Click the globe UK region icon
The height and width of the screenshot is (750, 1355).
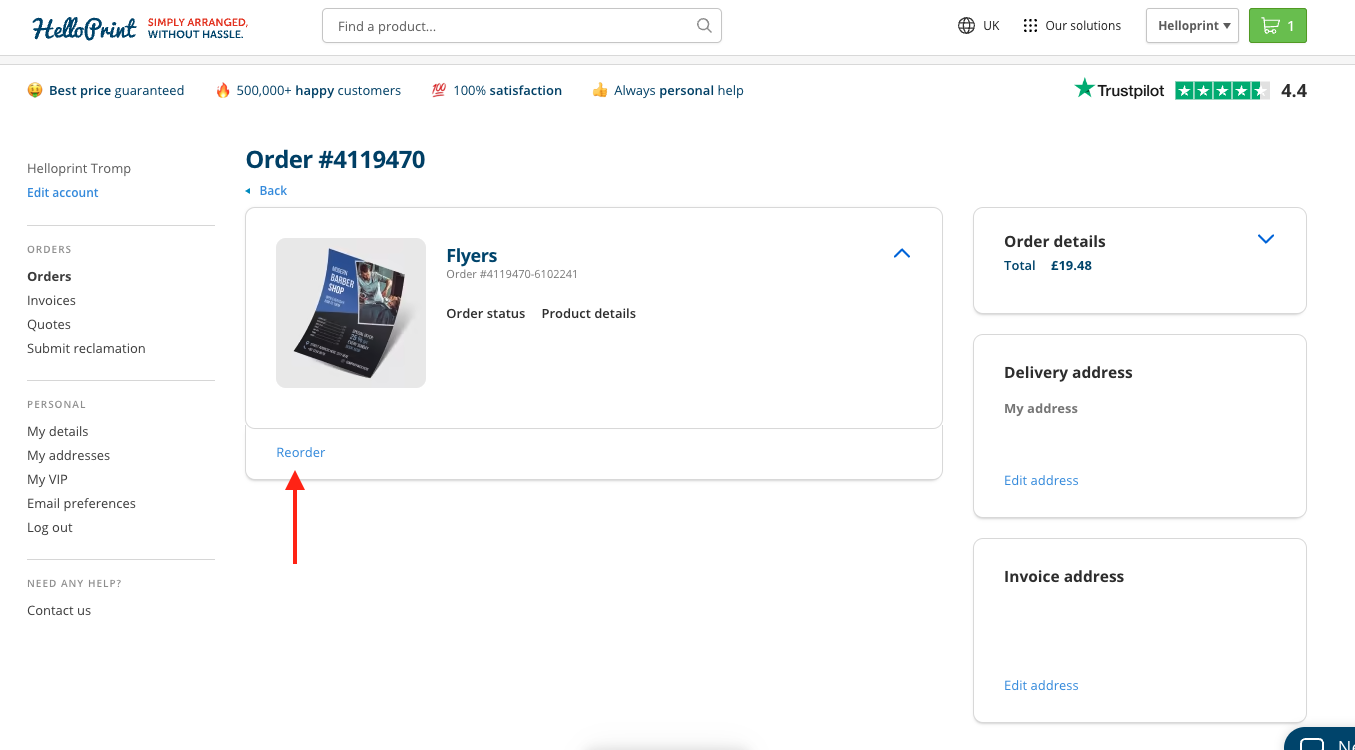[x=966, y=26]
